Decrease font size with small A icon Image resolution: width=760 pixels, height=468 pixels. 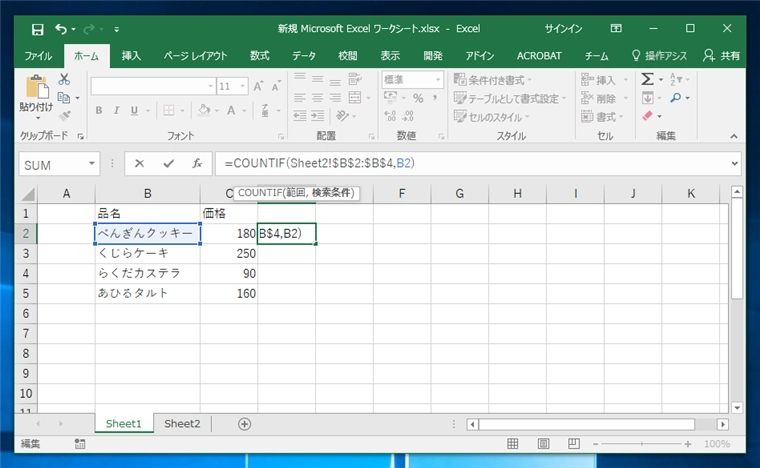276,87
